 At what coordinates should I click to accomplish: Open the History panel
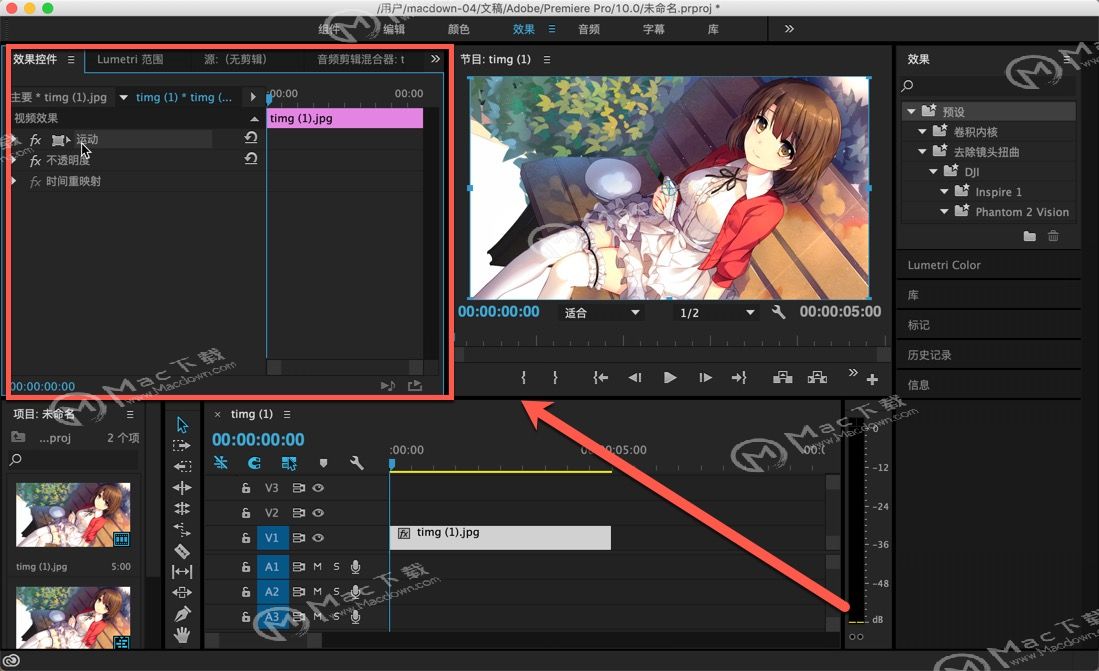click(929, 355)
